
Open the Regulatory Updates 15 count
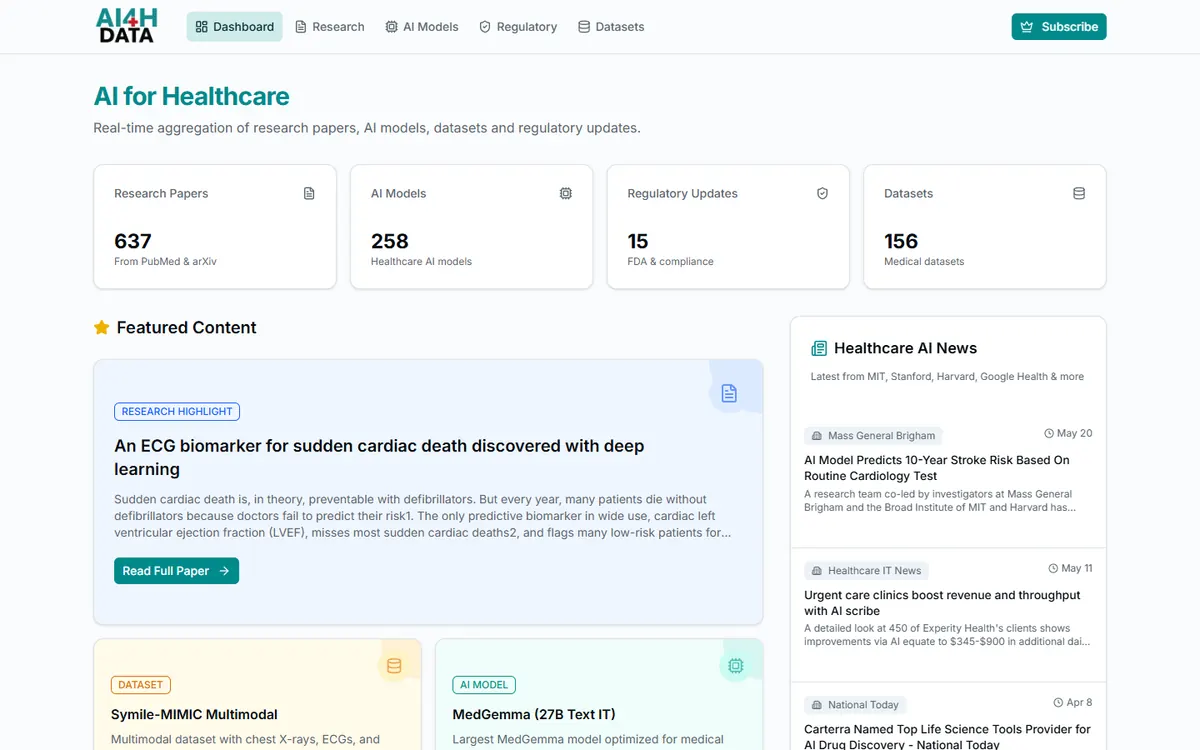tap(638, 241)
